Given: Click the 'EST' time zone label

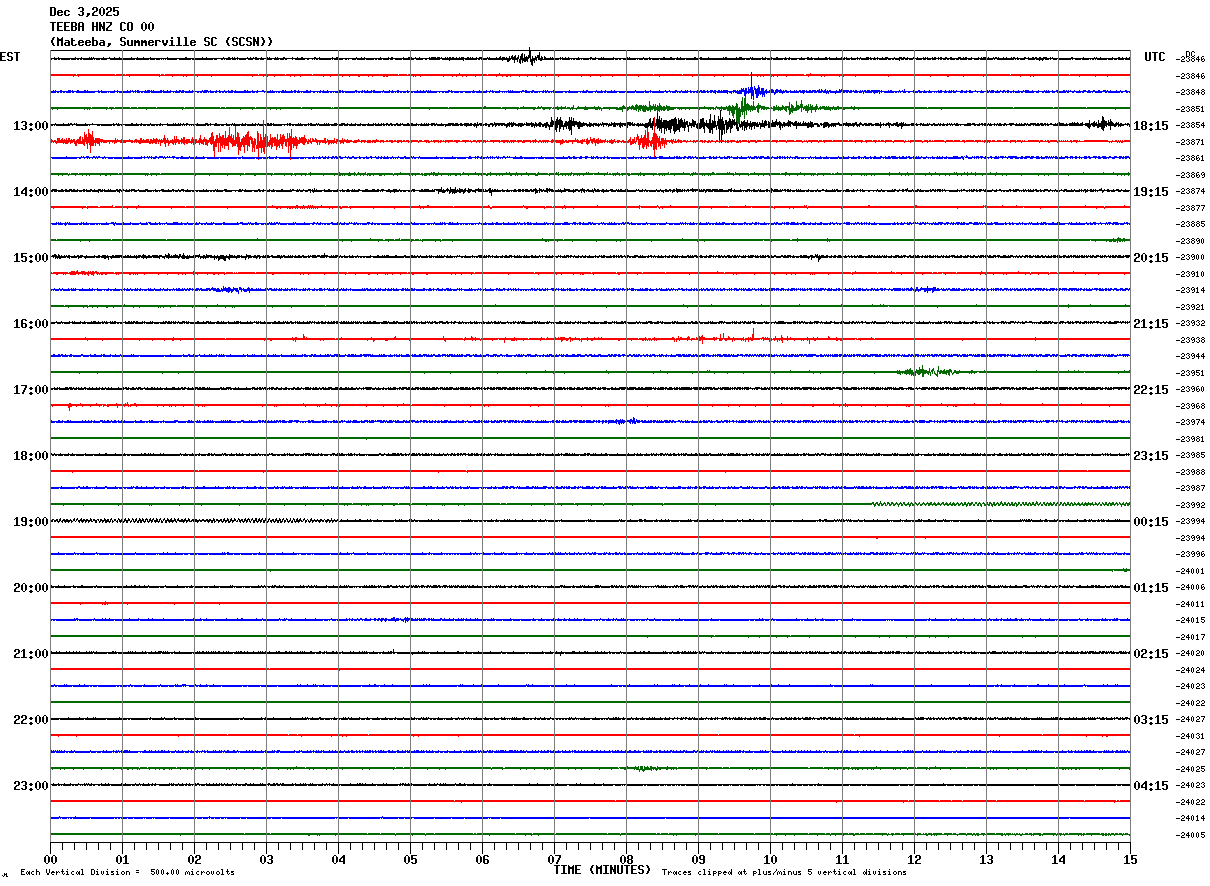Looking at the screenshot, I should pyautogui.click(x=10, y=57).
